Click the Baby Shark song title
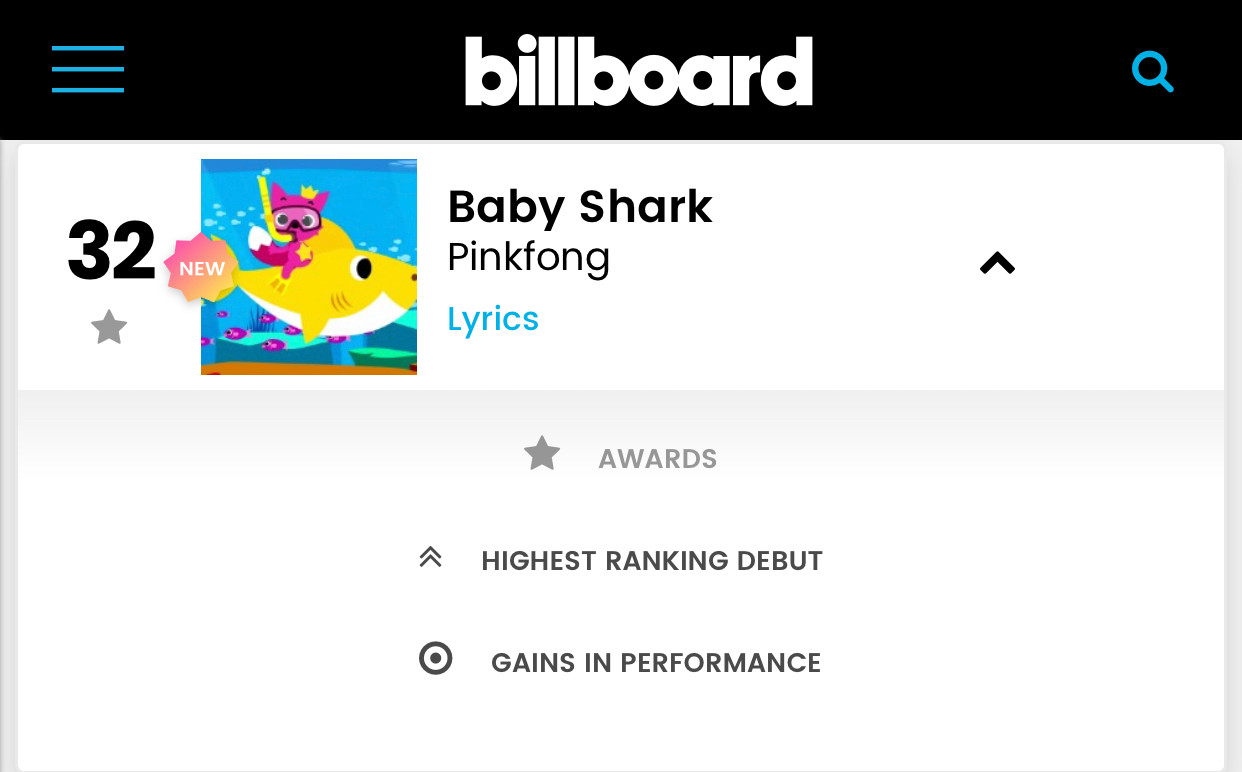Screen dimensions: 1242x772 (x=580, y=207)
